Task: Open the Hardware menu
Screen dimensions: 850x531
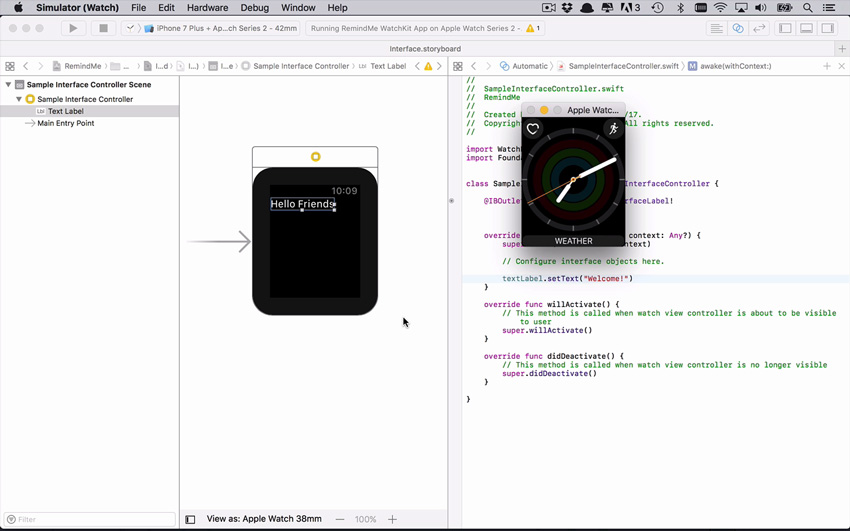Action: pyautogui.click(x=207, y=8)
